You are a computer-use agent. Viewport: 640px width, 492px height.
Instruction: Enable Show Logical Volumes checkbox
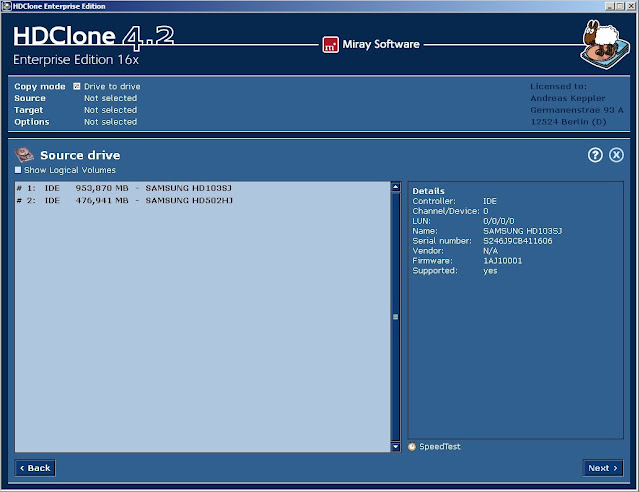pos(18,170)
